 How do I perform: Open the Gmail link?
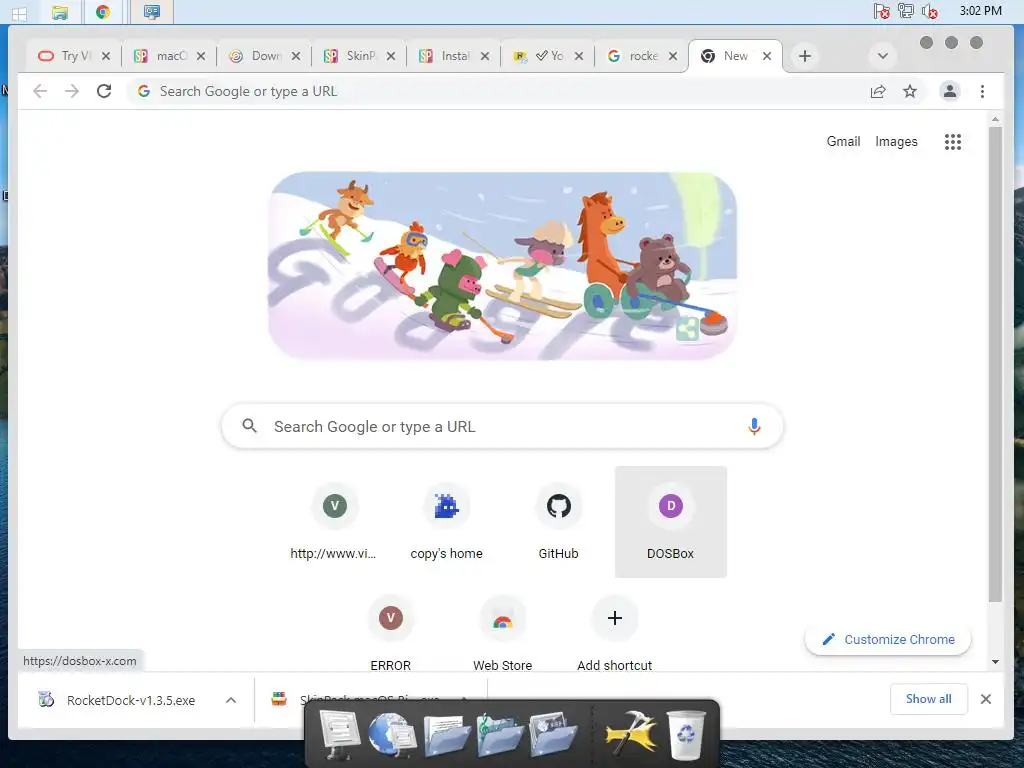pos(843,142)
